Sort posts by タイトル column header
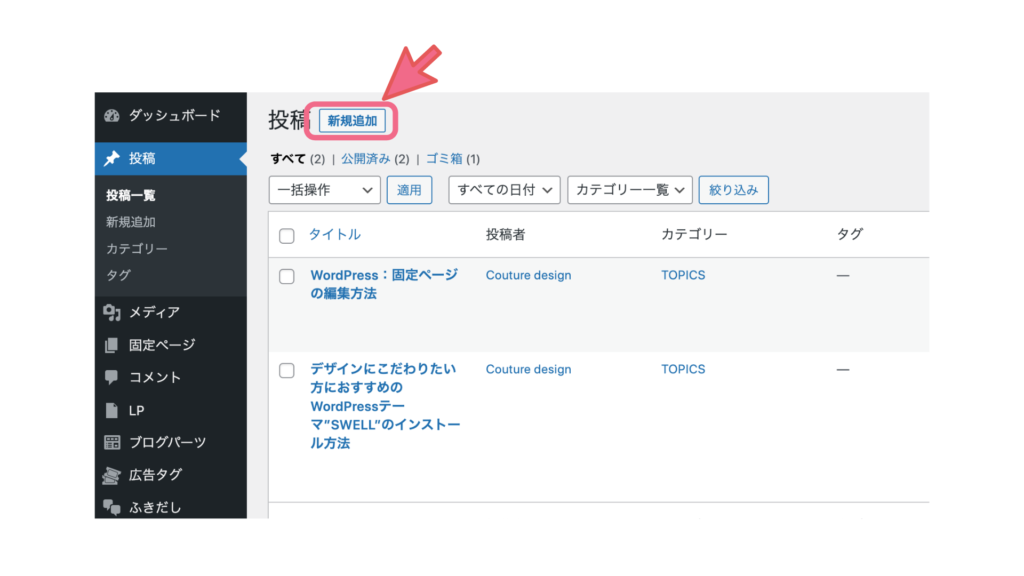The image size is (1024, 576). click(334, 234)
